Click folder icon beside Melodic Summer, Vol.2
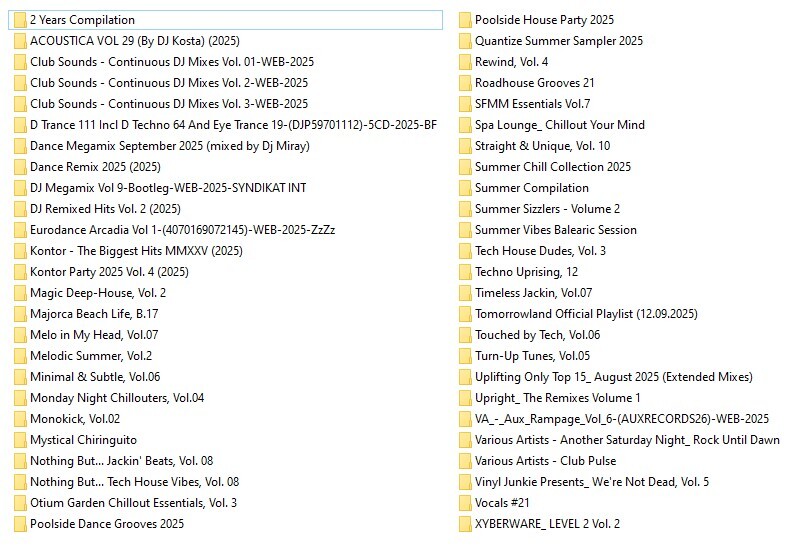The image size is (797, 549). pos(20,356)
